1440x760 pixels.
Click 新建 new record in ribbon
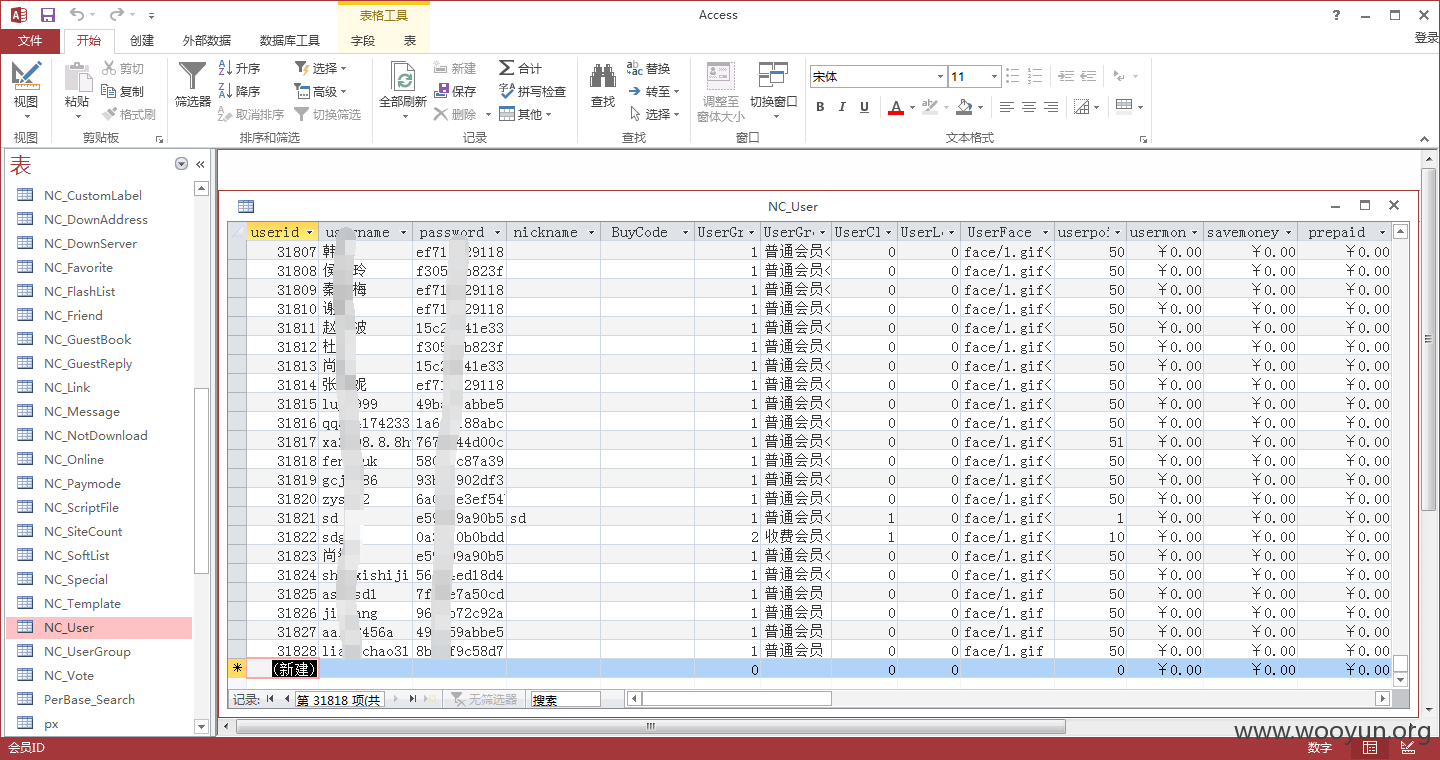[x=455, y=68]
